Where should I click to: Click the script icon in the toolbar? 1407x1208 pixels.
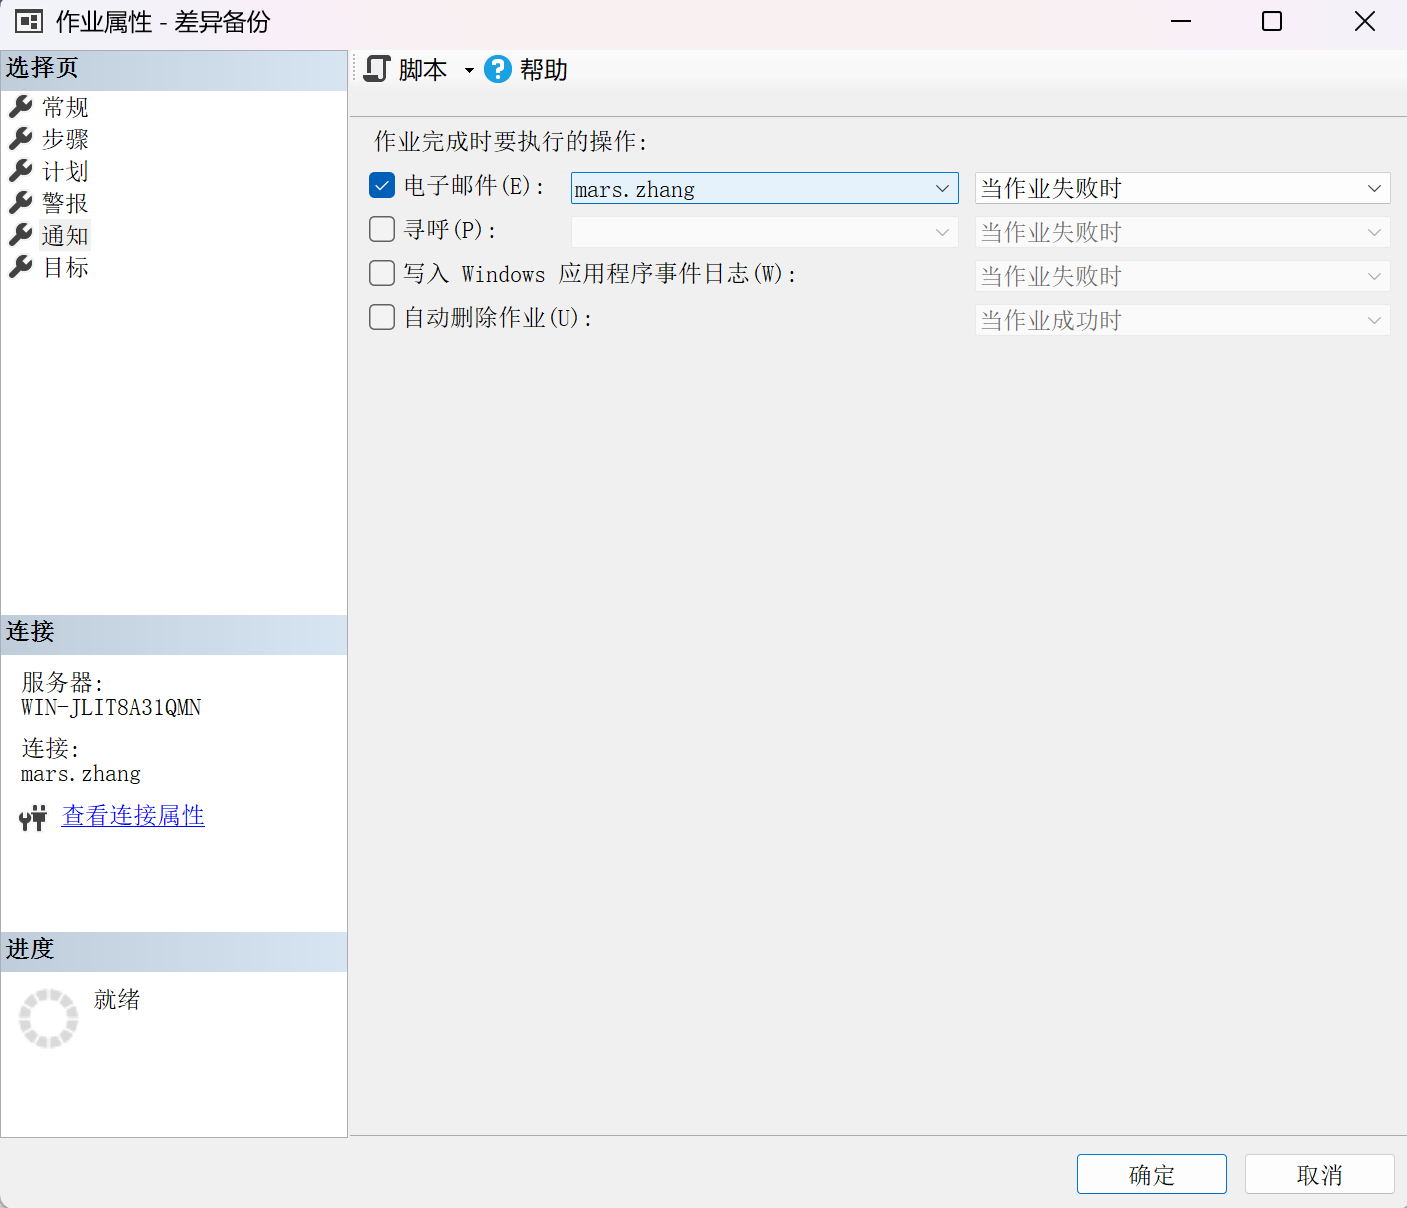click(x=376, y=69)
